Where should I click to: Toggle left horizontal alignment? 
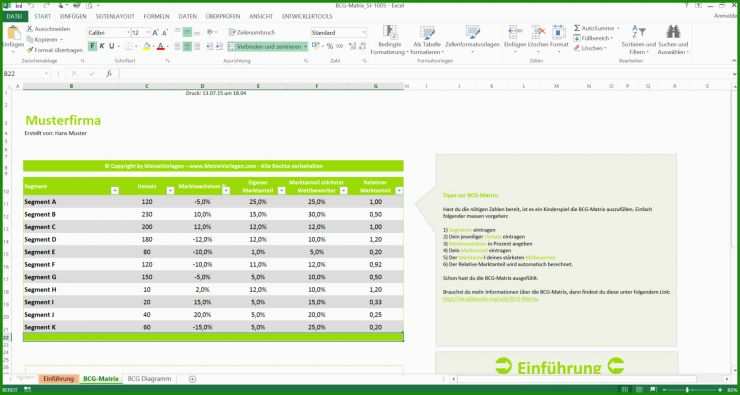(x=177, y=46)
